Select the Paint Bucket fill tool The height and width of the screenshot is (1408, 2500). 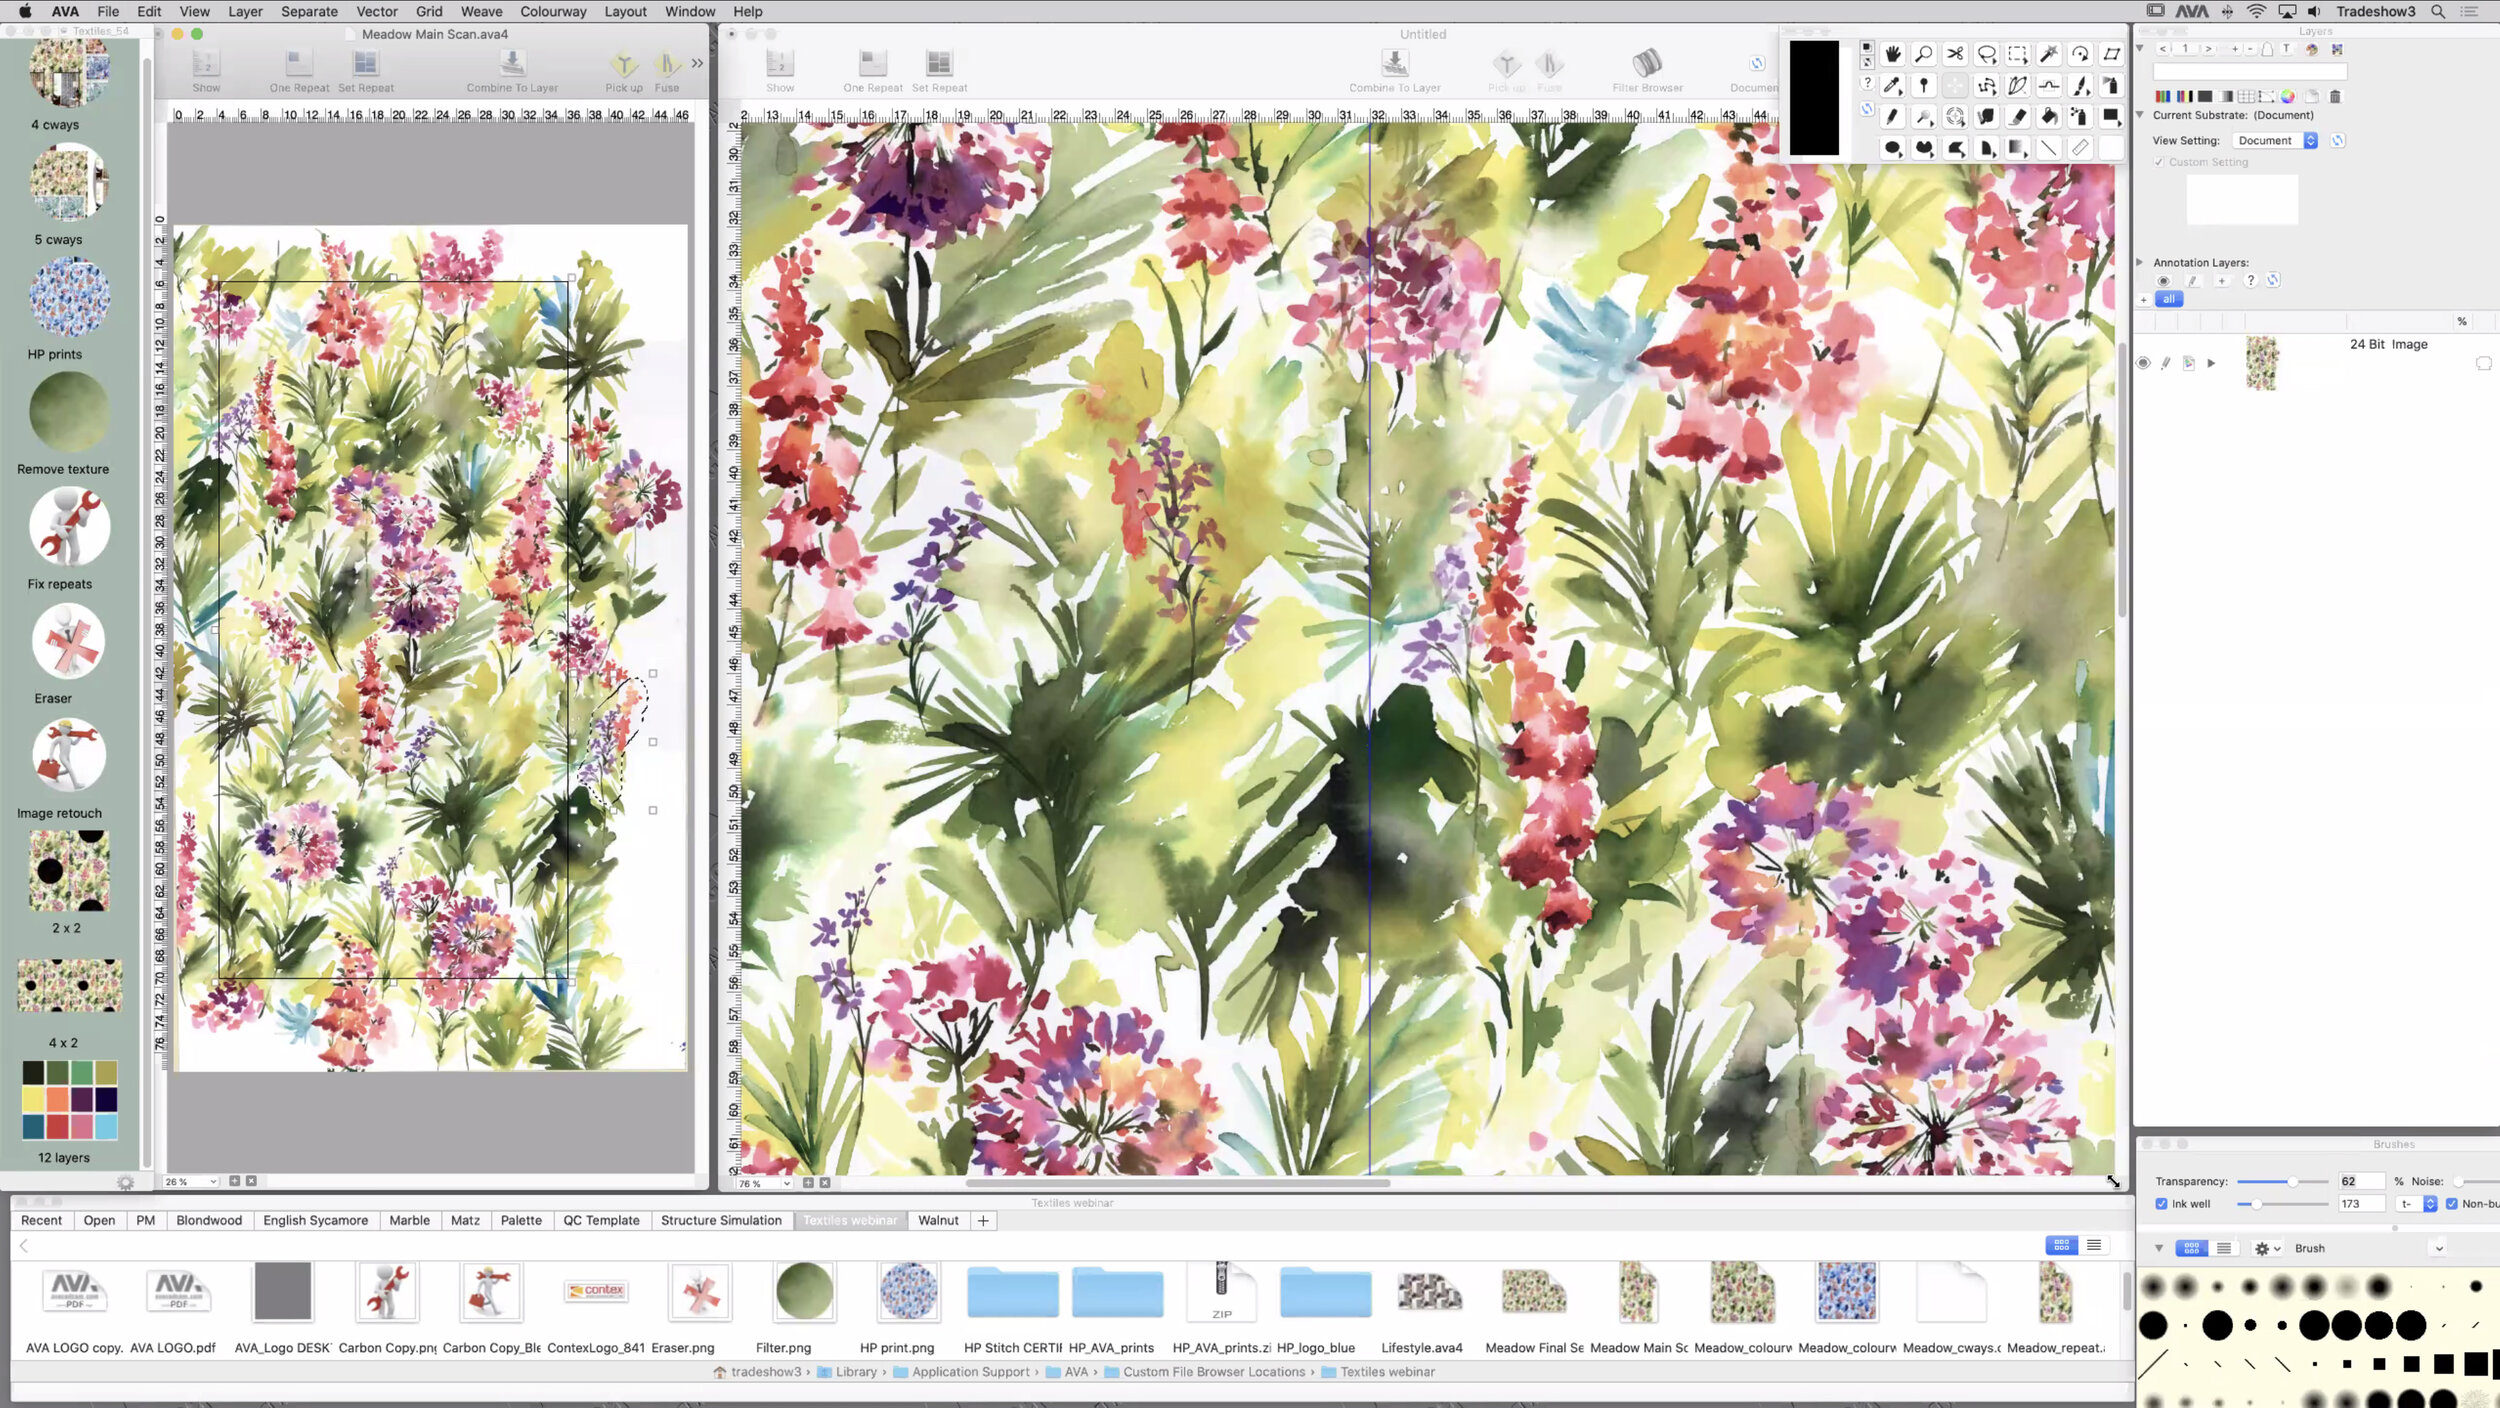2049,117
